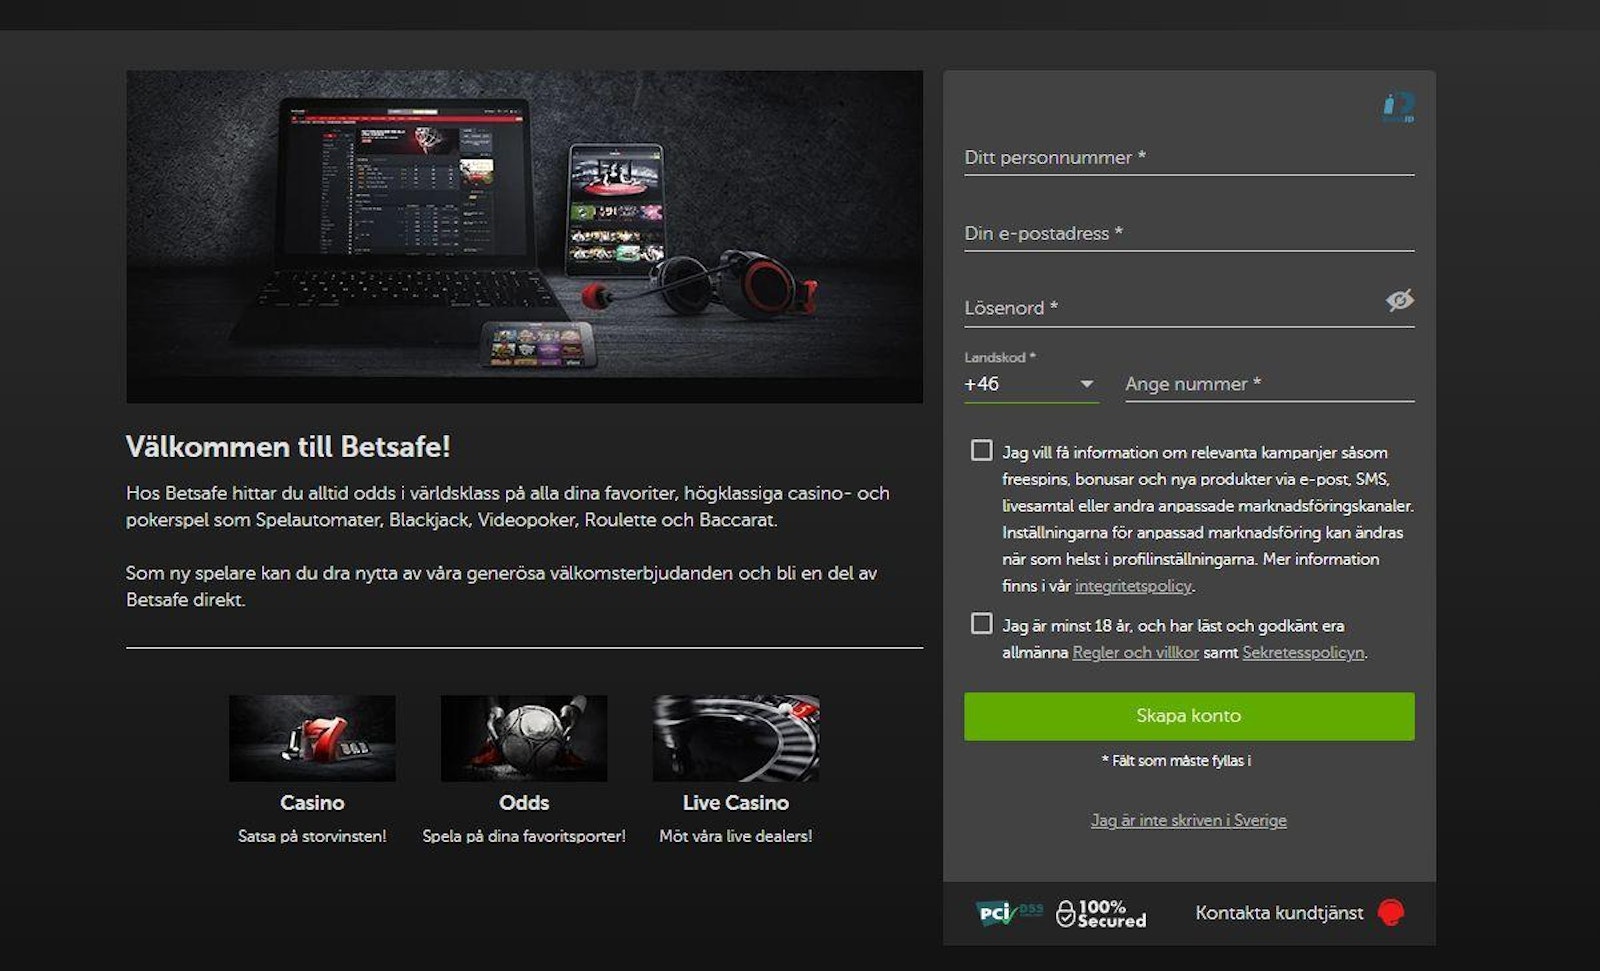
Task: Toggle password visibility eye icon
Action: pos(1399,300)
